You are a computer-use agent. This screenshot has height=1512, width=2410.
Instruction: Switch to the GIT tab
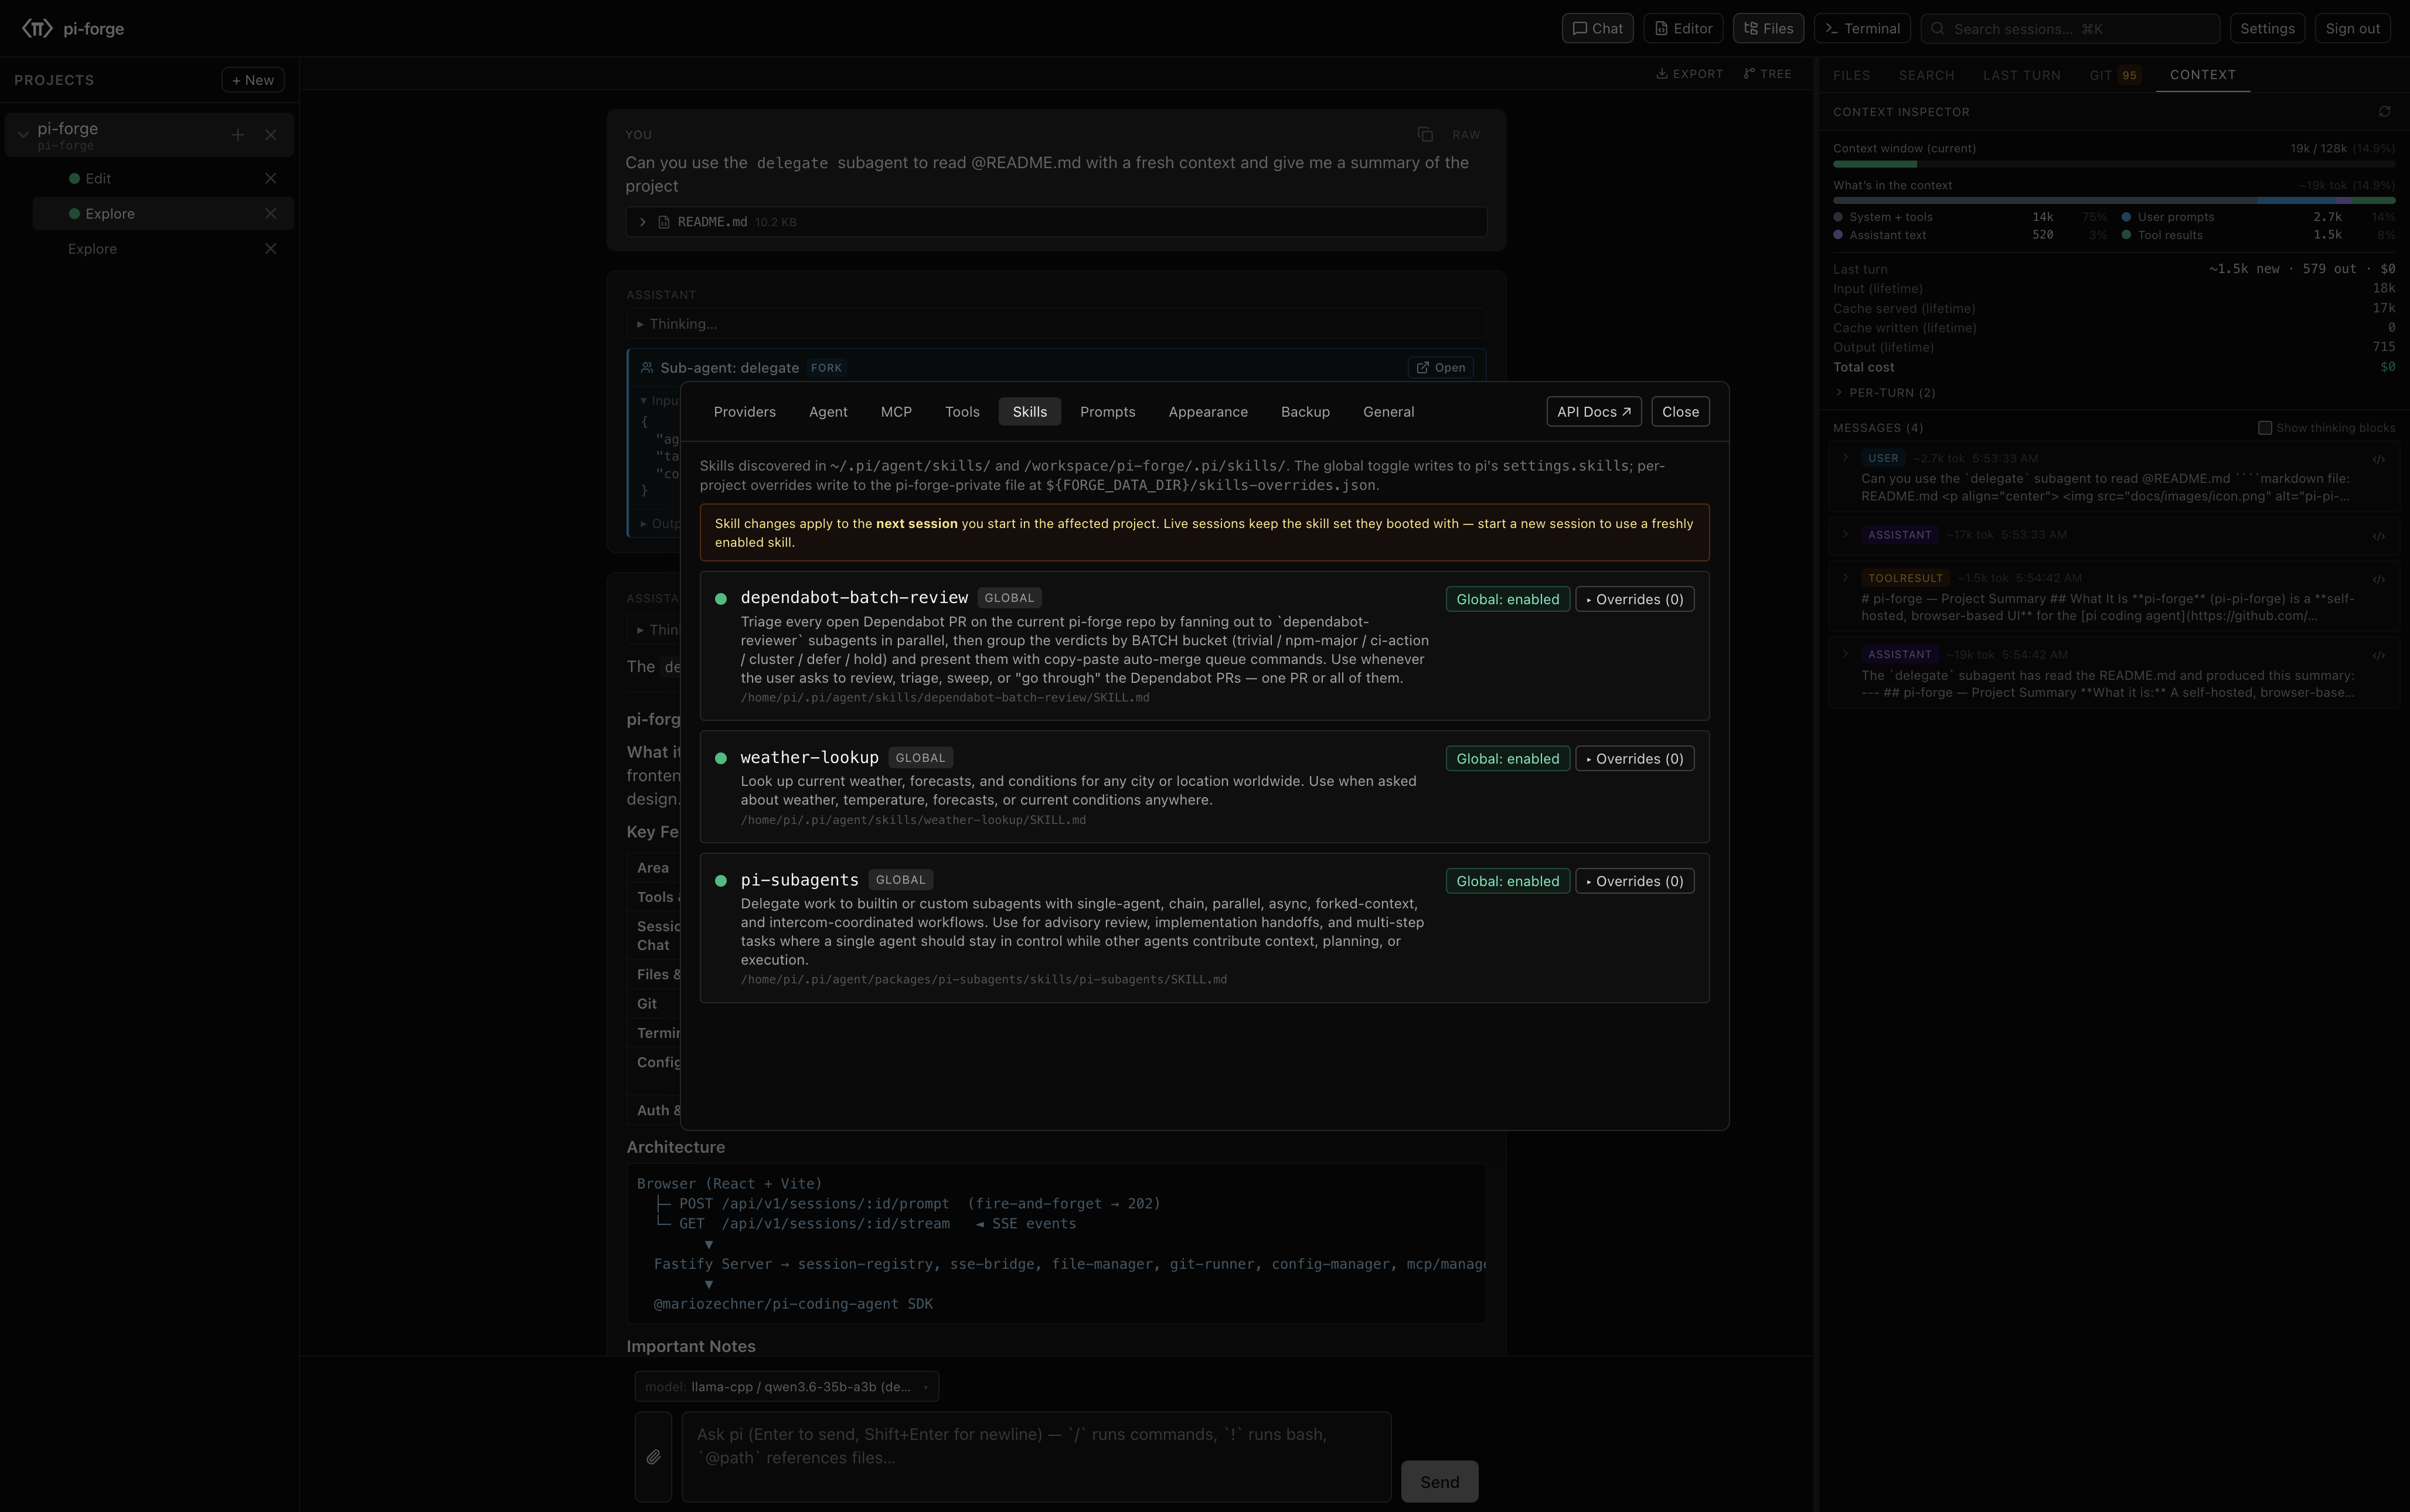coord(2114,75)
